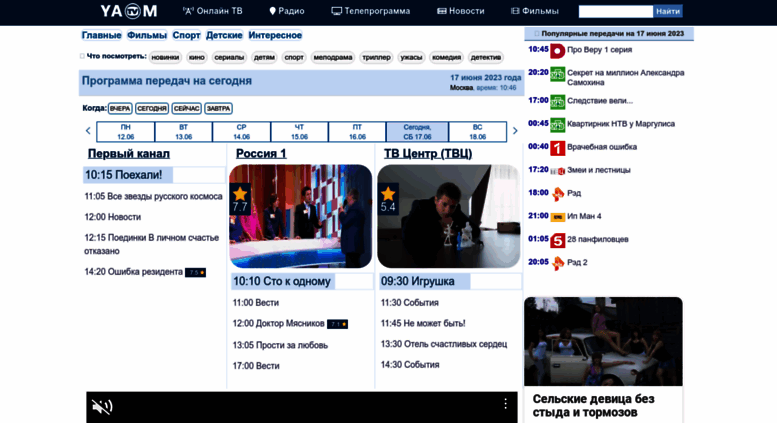Viewport: 777px width, 423px height.
Task: Switch to the Спорт category
Action: (186, 35)
